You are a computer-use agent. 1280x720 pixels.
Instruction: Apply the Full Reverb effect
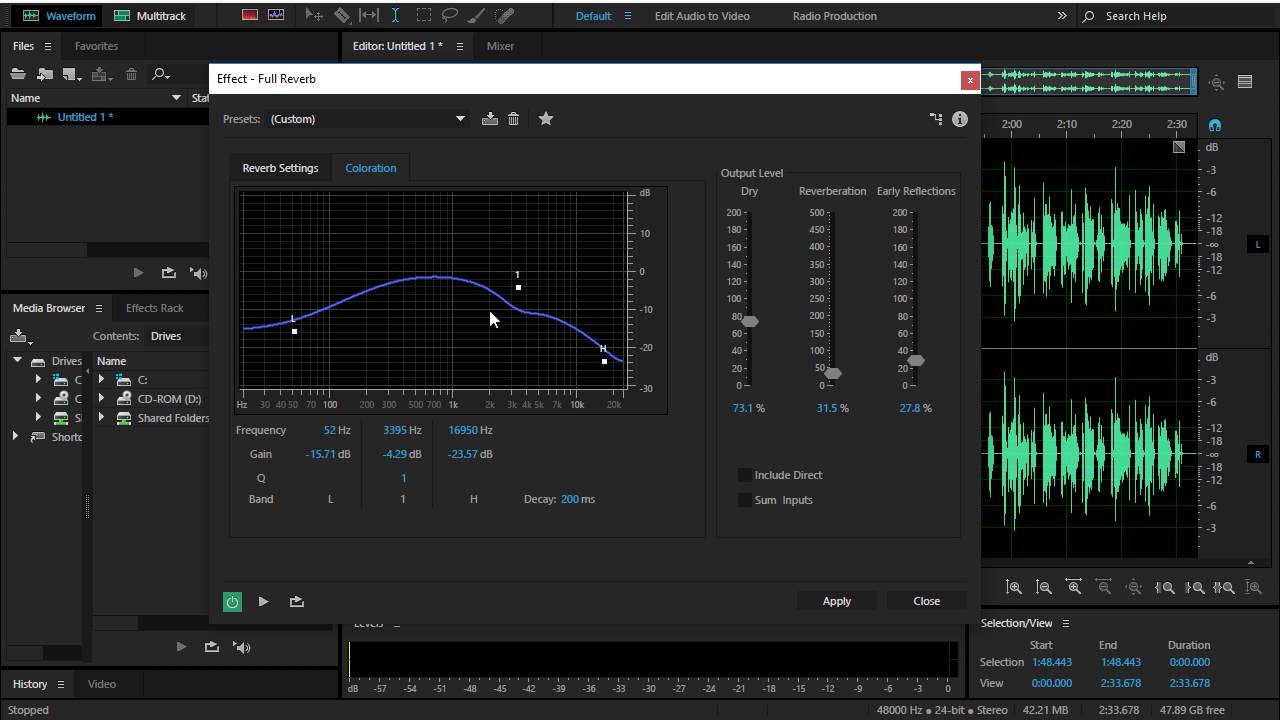(837, 601)
